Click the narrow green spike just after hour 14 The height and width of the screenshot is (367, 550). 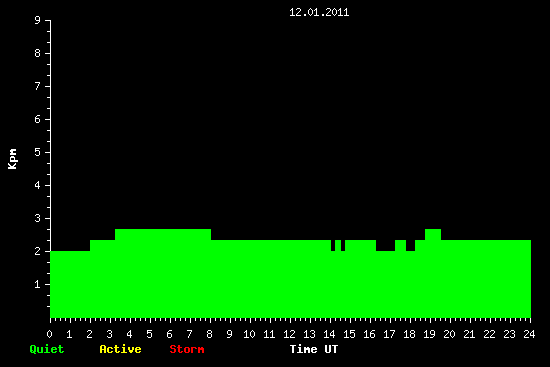coord(338,246)
